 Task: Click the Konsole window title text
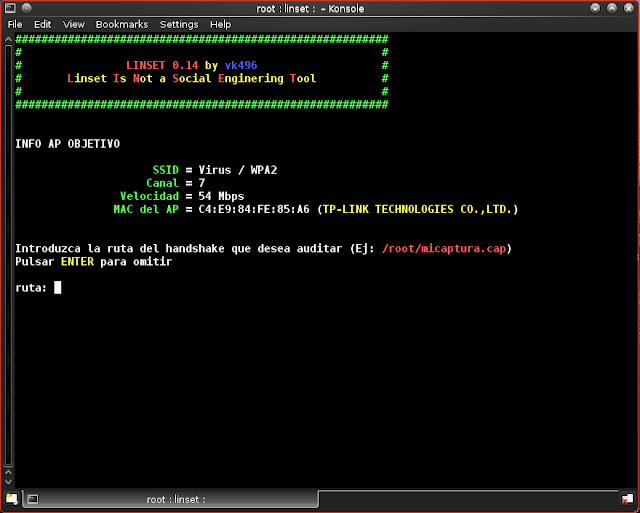321,8
